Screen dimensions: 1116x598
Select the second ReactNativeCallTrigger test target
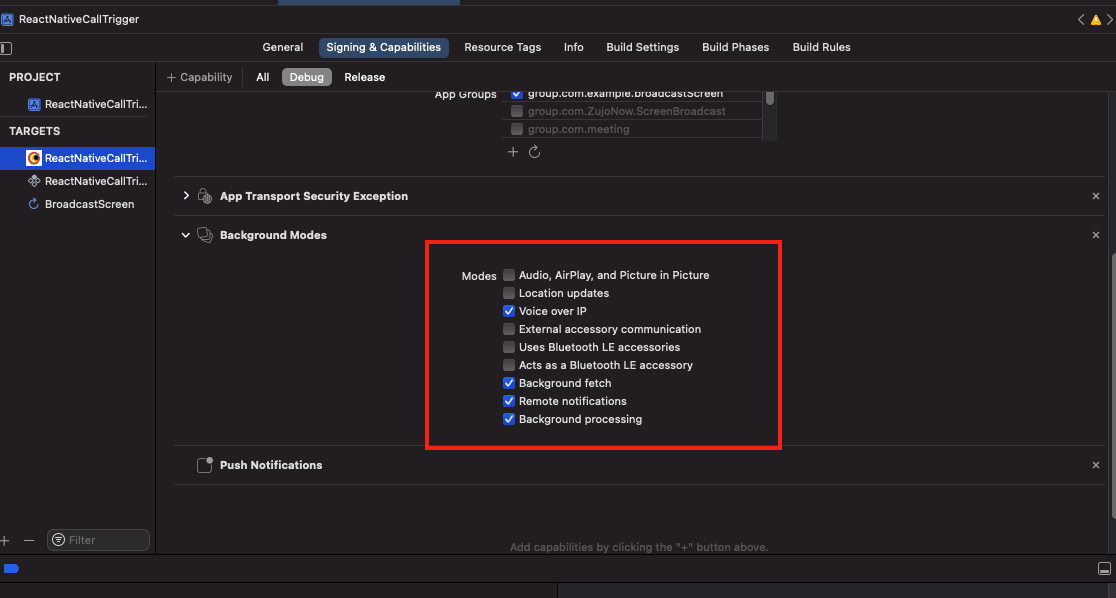88,182
